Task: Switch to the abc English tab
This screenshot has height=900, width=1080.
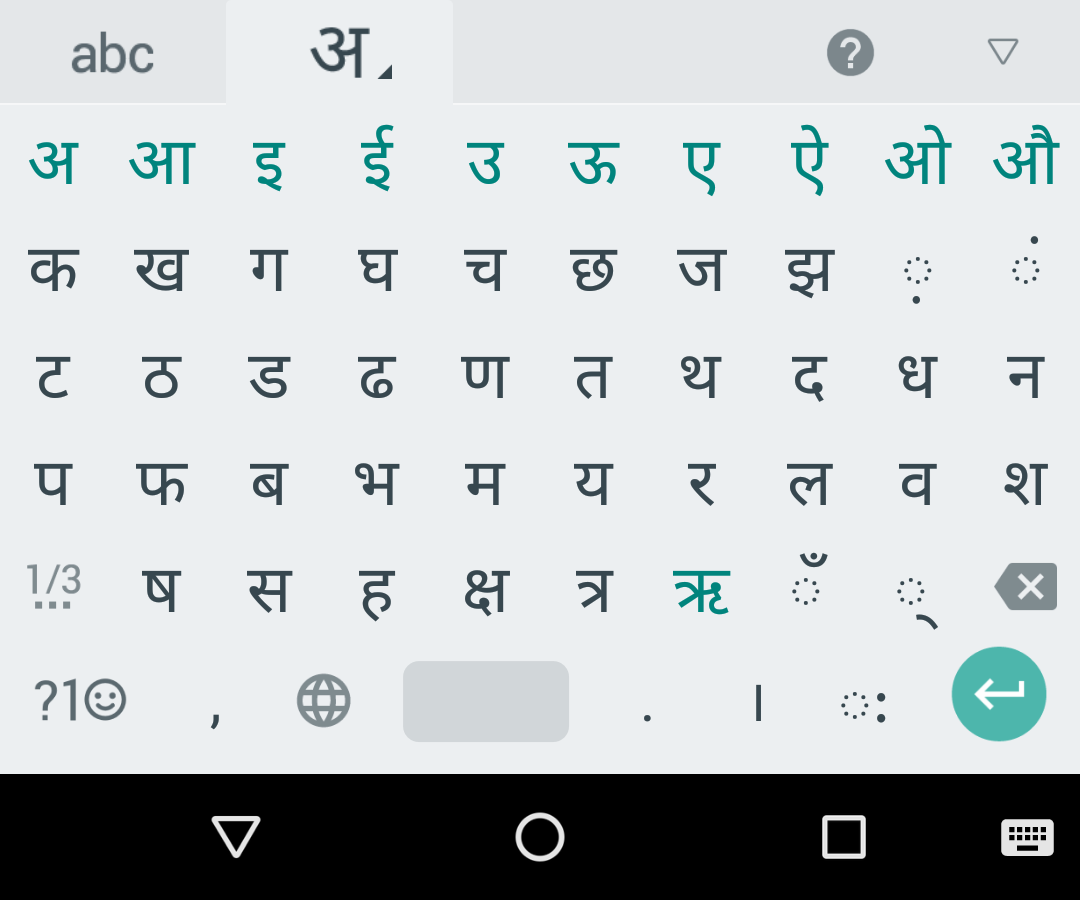Action: [x=112, y=54]
